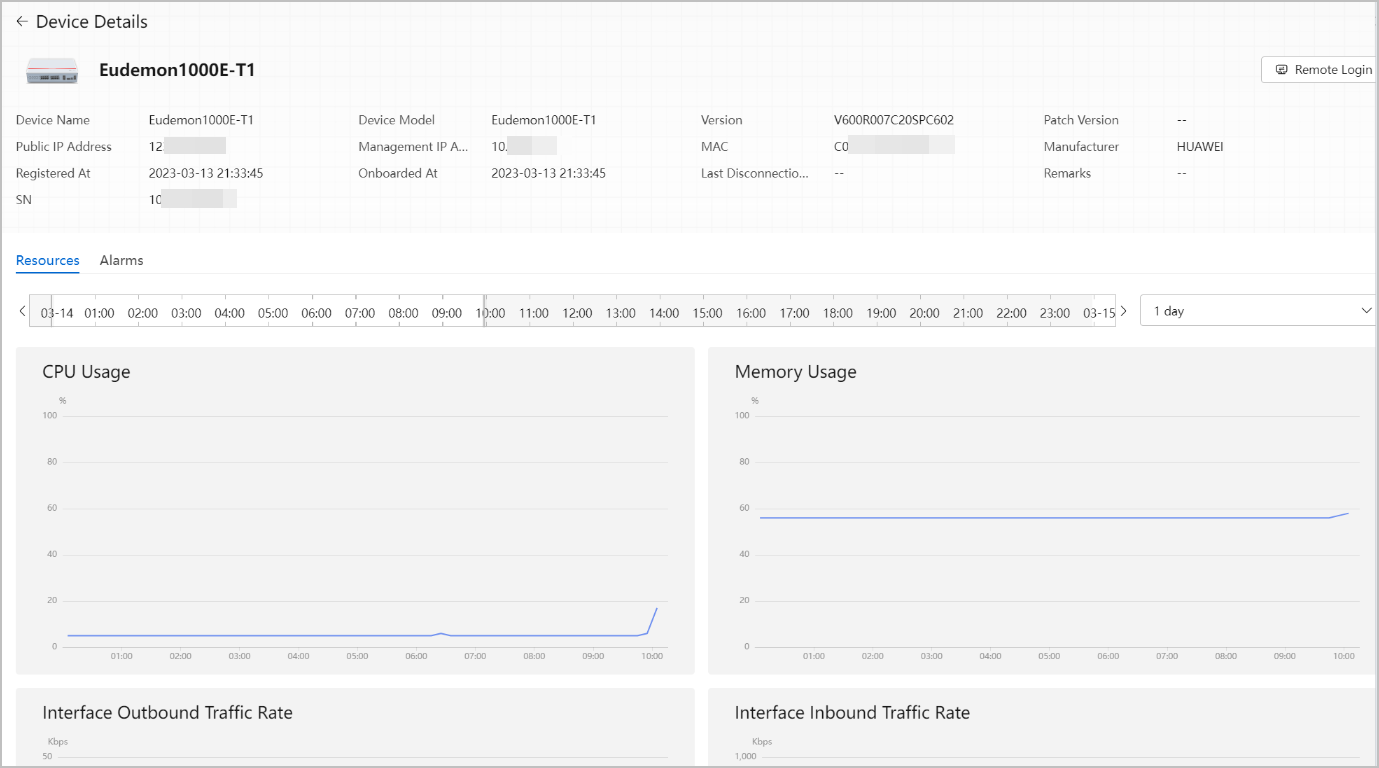Viewport: 1379px width, 768px height.
Task: Go back using the Device Details arrow
Action: coord(22,21)
